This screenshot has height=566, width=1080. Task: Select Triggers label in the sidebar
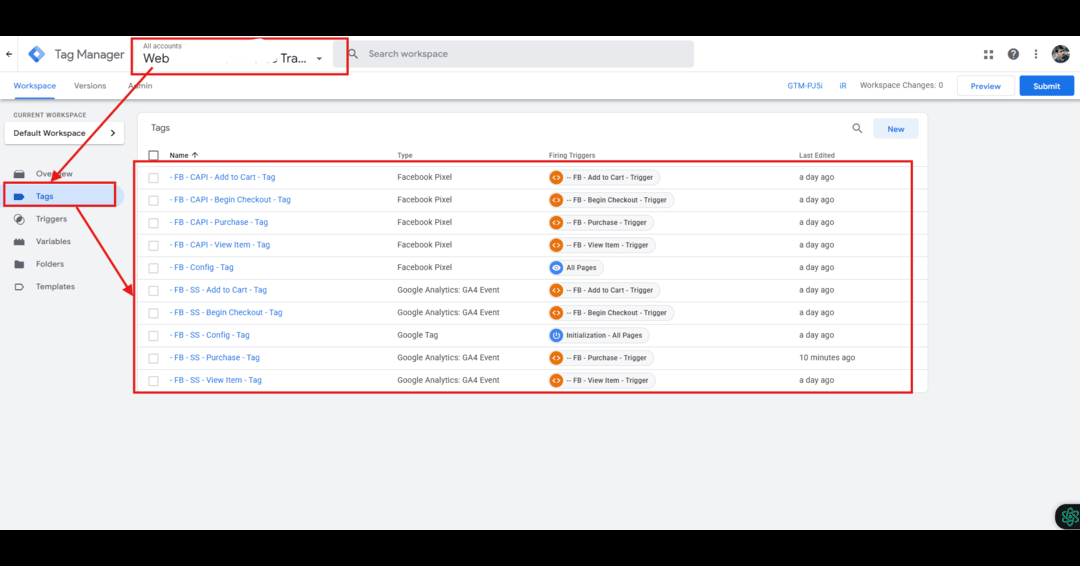coord(52,219)
